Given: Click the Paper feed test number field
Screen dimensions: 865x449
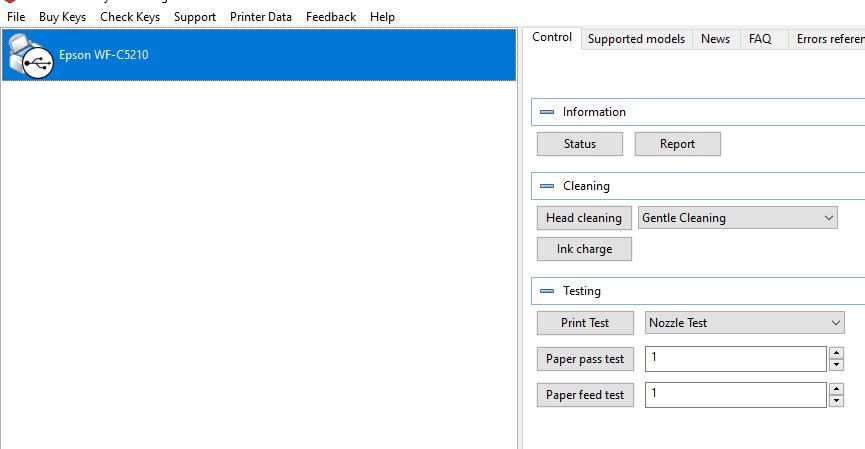Looking at the screenshot, I should [735, 395].
